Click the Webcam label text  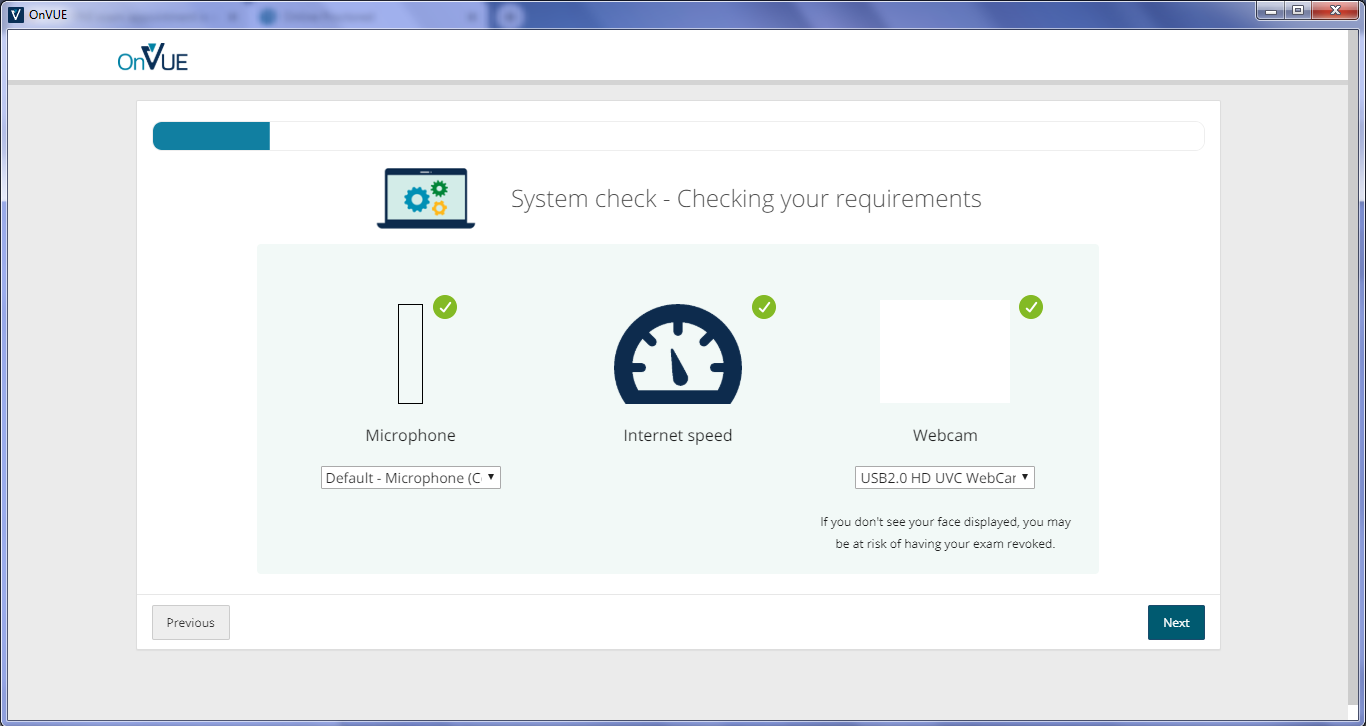coord(944,436)
